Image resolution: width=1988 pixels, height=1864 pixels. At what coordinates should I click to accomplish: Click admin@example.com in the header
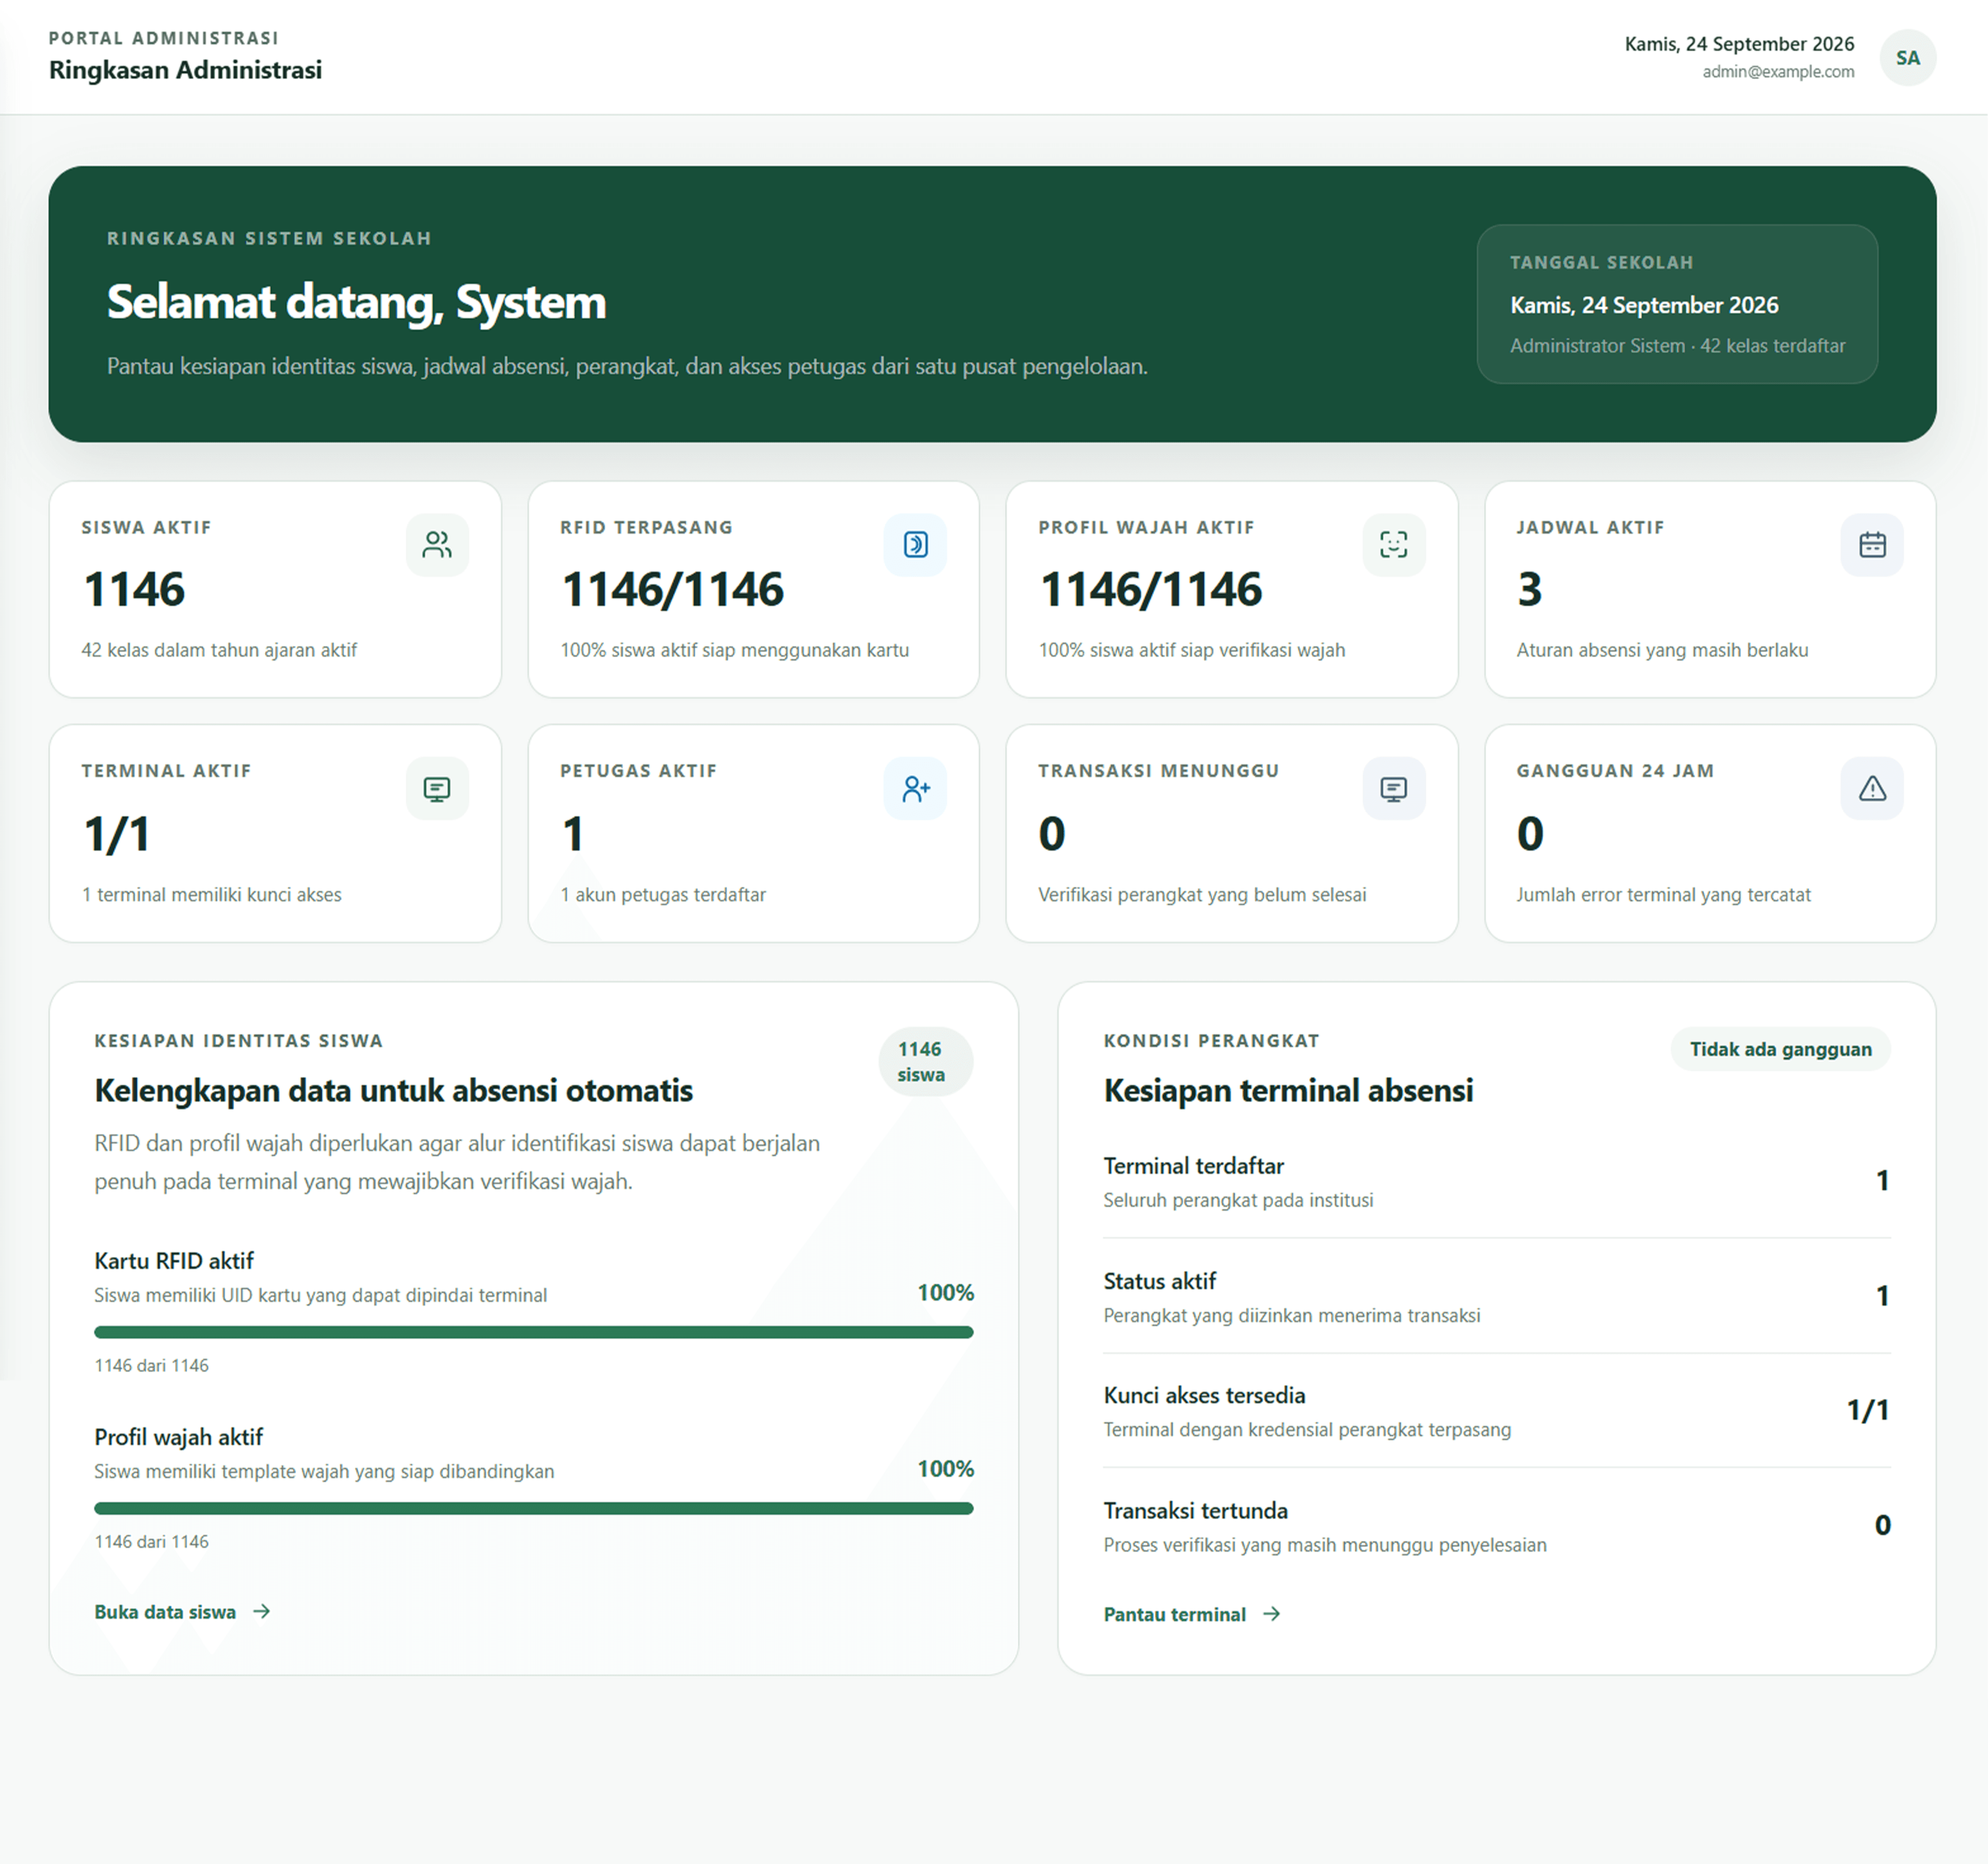pyautogui.click(x=1778, y=72)
